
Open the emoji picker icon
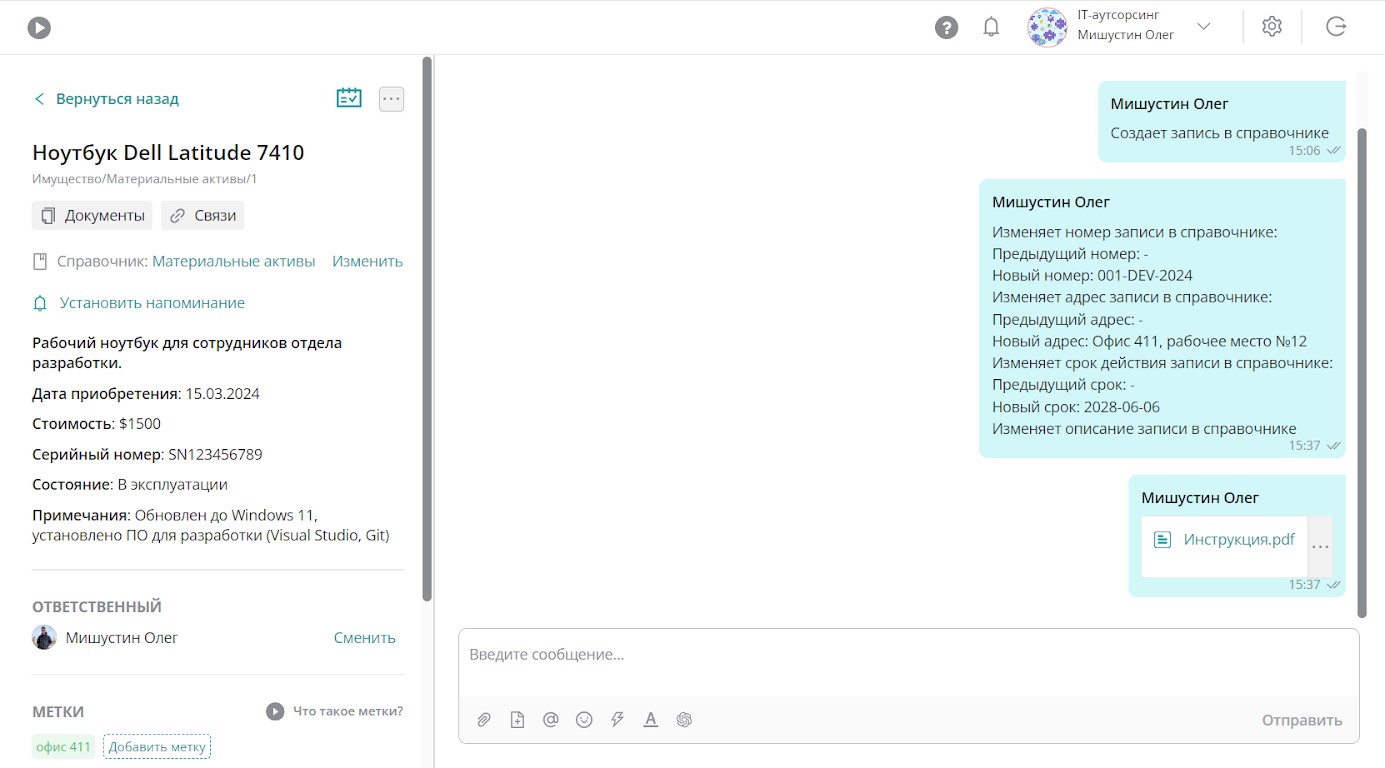(x=584, y=720)
